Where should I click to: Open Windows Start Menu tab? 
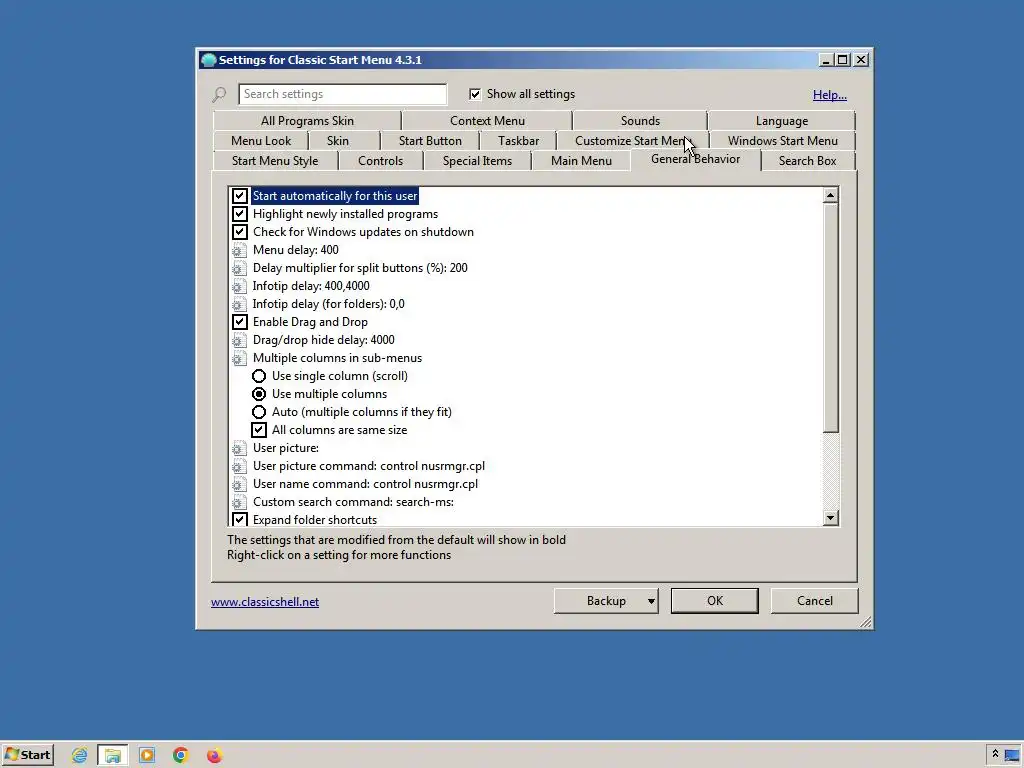(x=782, y=141)
